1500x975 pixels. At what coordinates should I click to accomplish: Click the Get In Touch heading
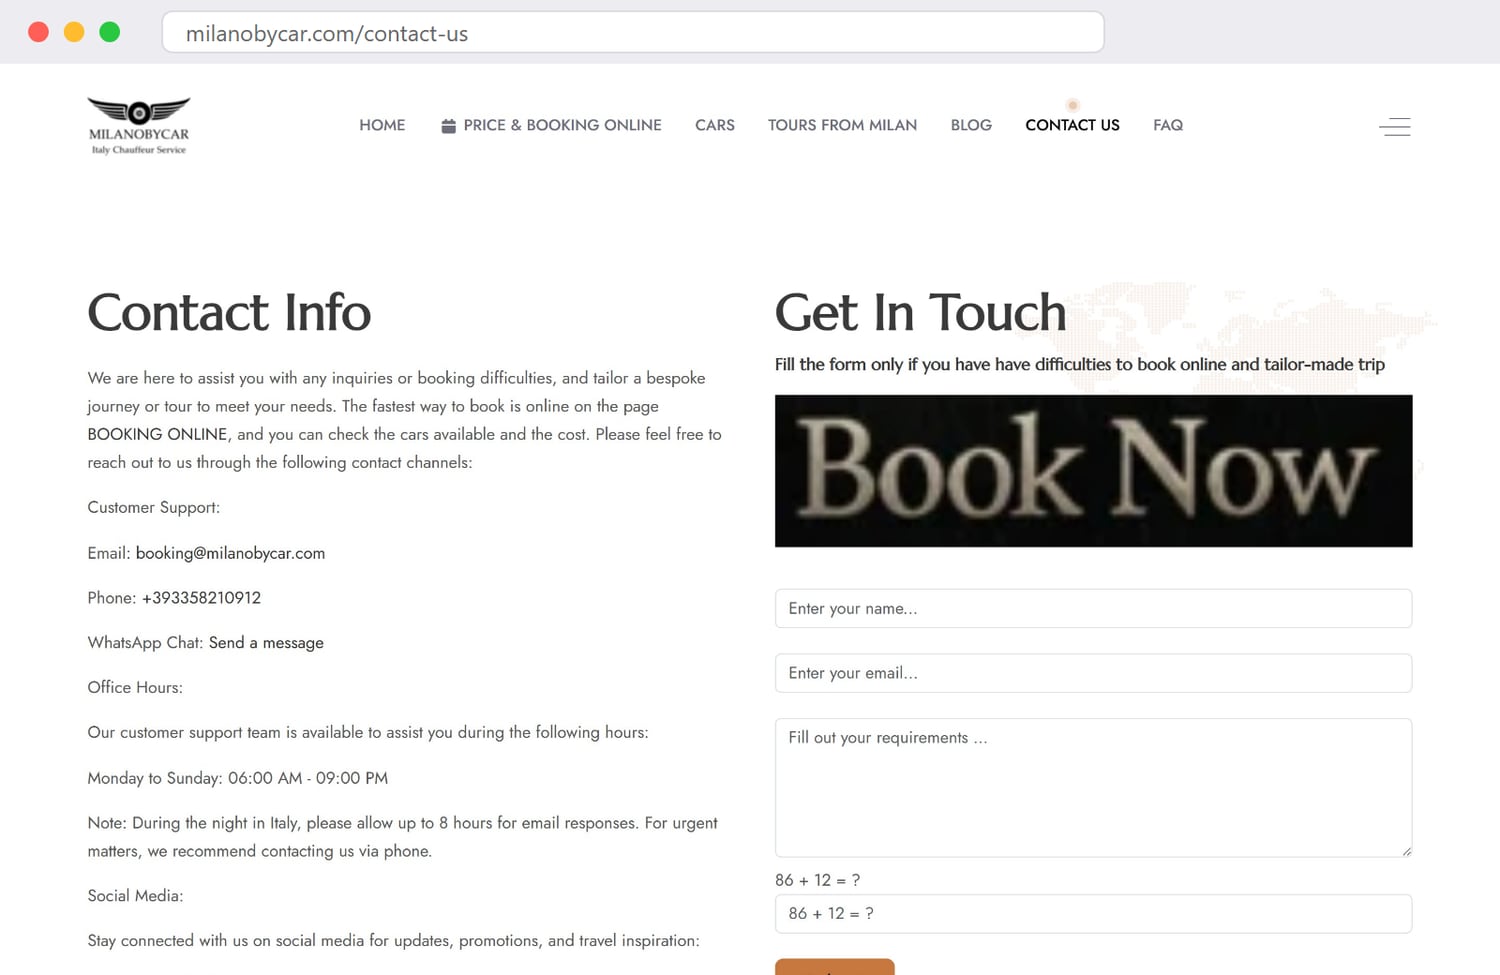pyautogui.click(x=920, y=312)
